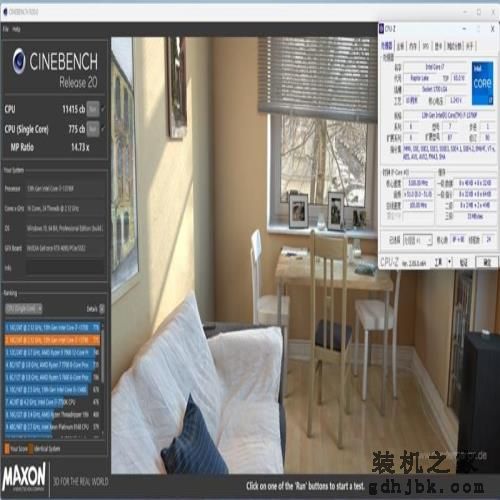Select the first (processor) tab in CPU-Z
Viewport: 500px width, 500px height.
(387, 46)
